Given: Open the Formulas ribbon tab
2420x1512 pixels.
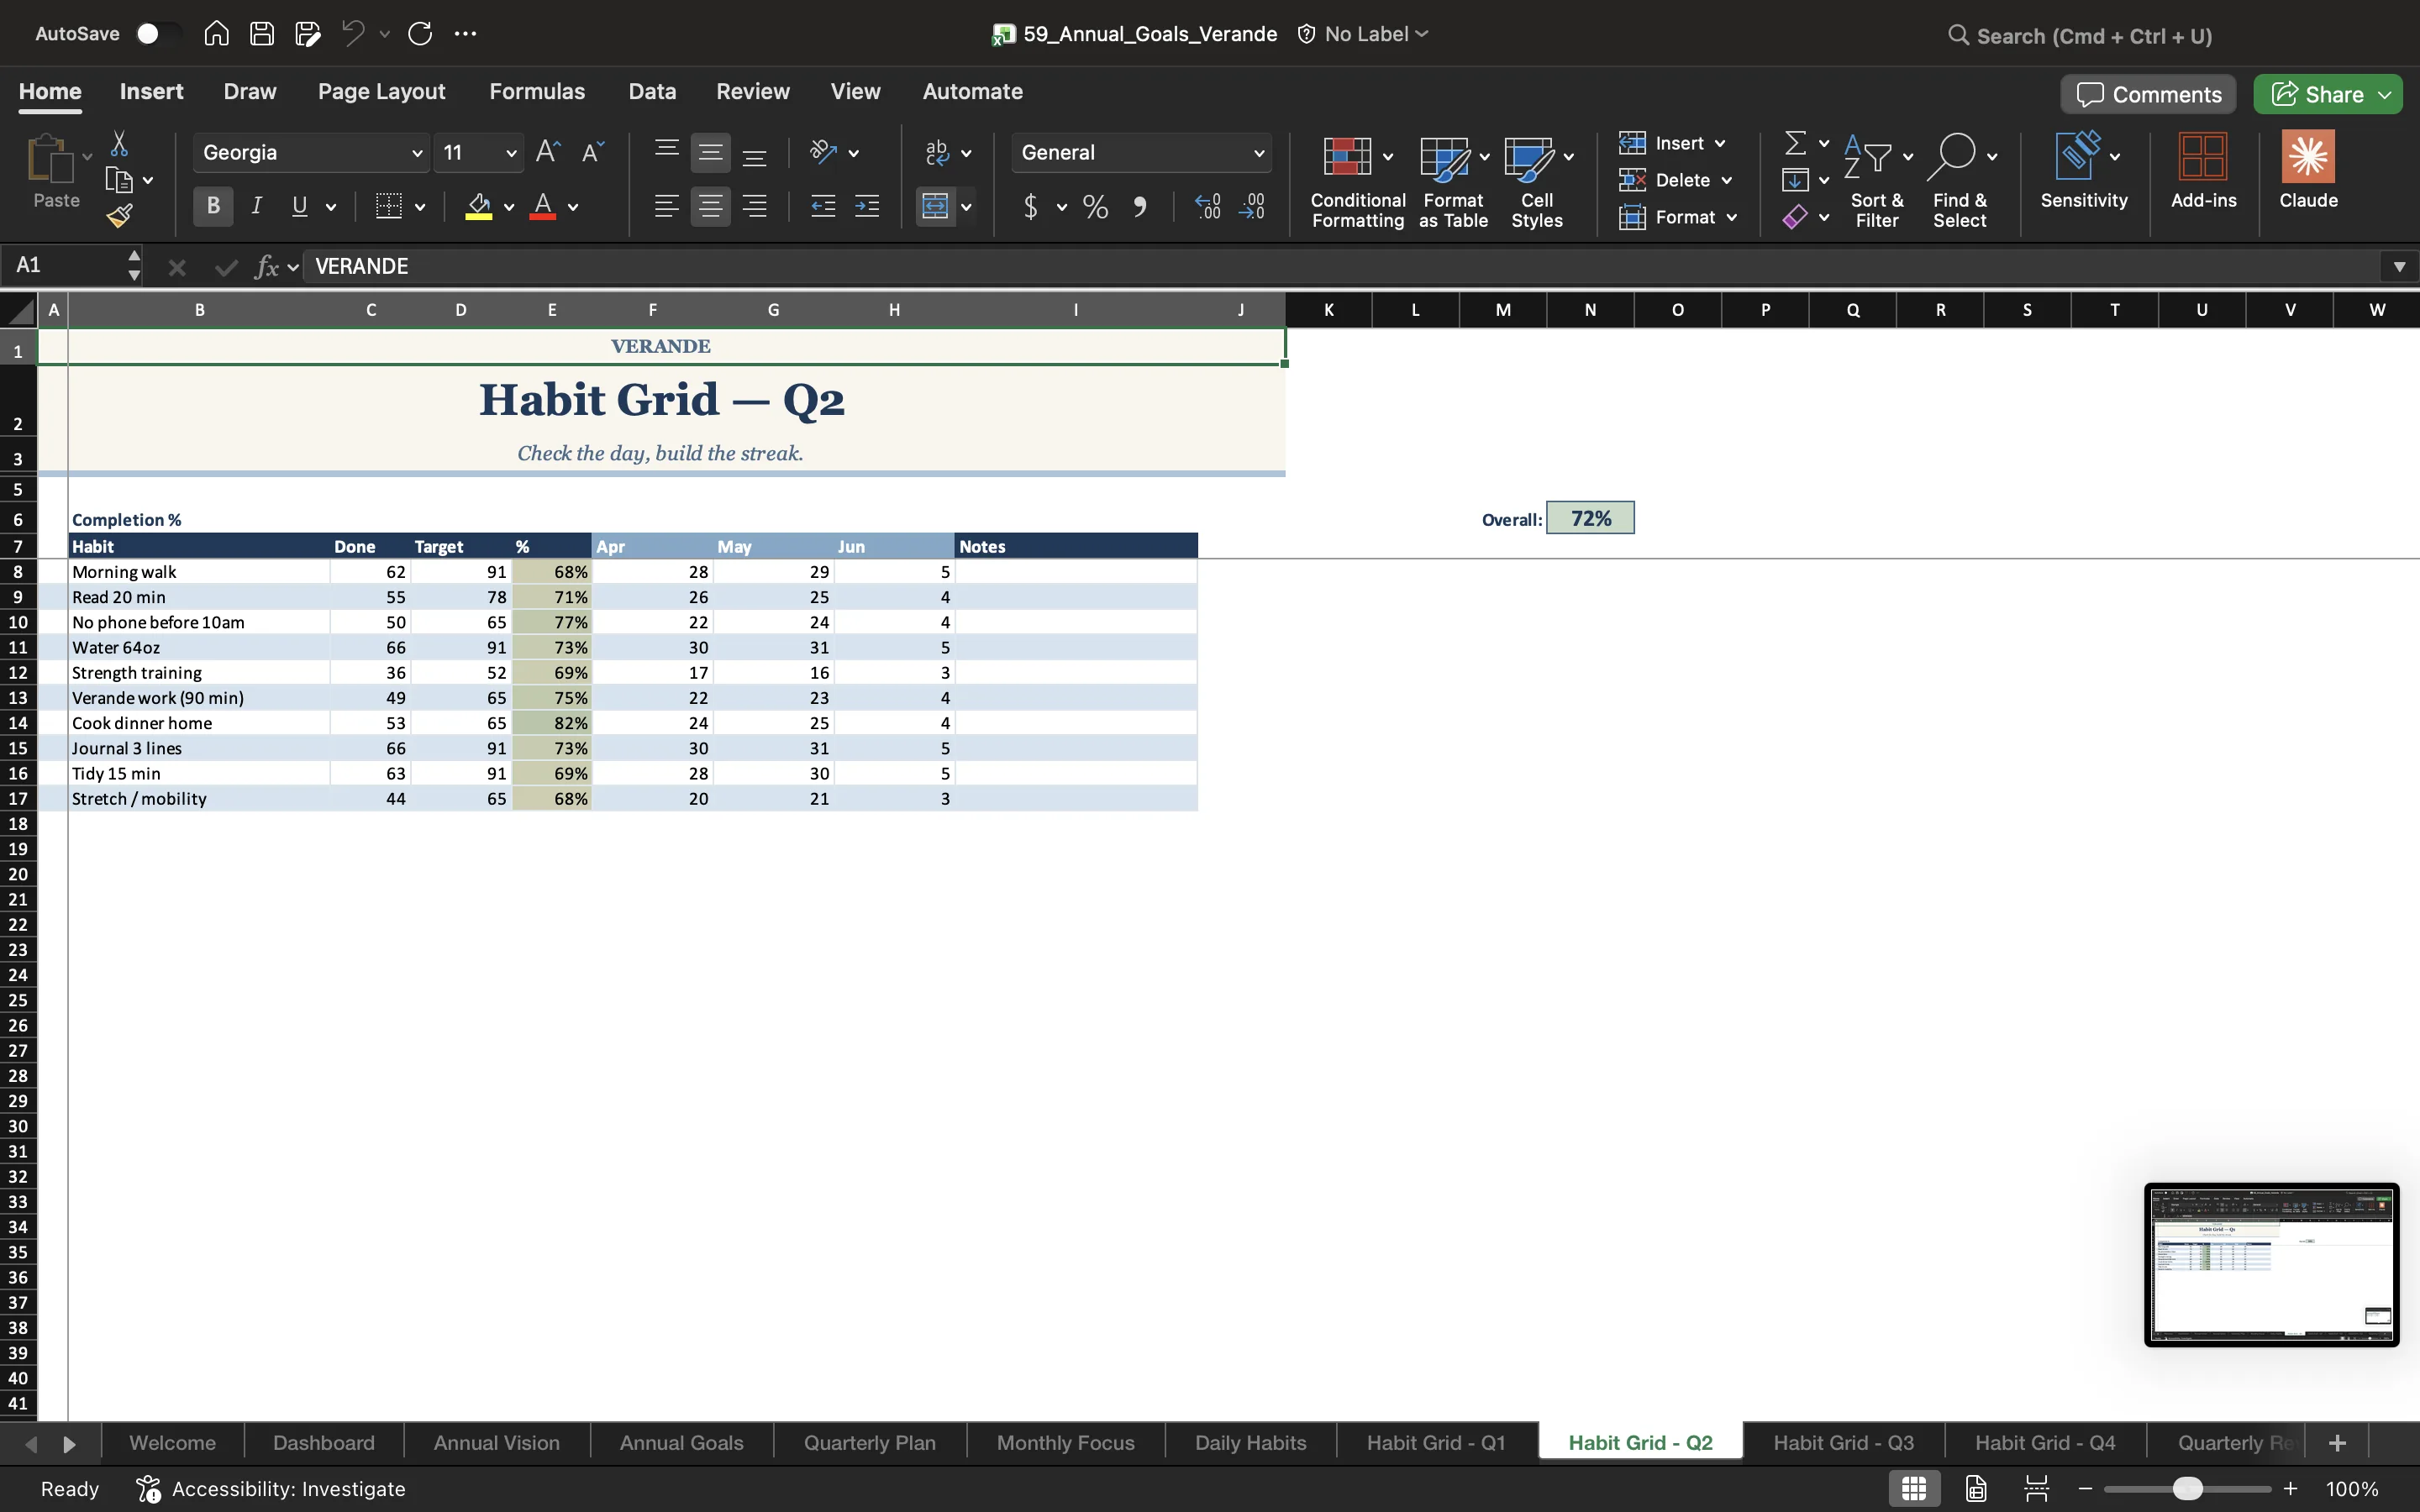Looking at the screenshot, I should pos(537,91).
